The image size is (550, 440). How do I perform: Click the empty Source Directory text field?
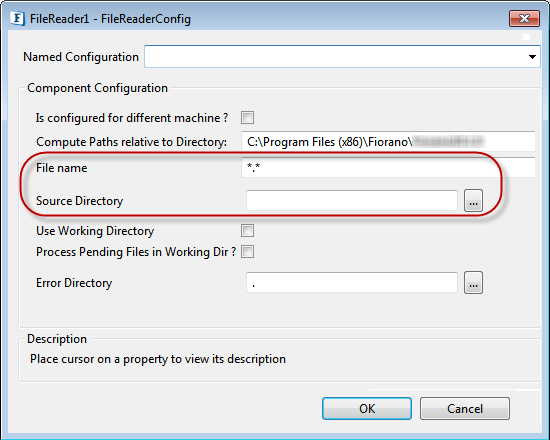coord(352,201)
